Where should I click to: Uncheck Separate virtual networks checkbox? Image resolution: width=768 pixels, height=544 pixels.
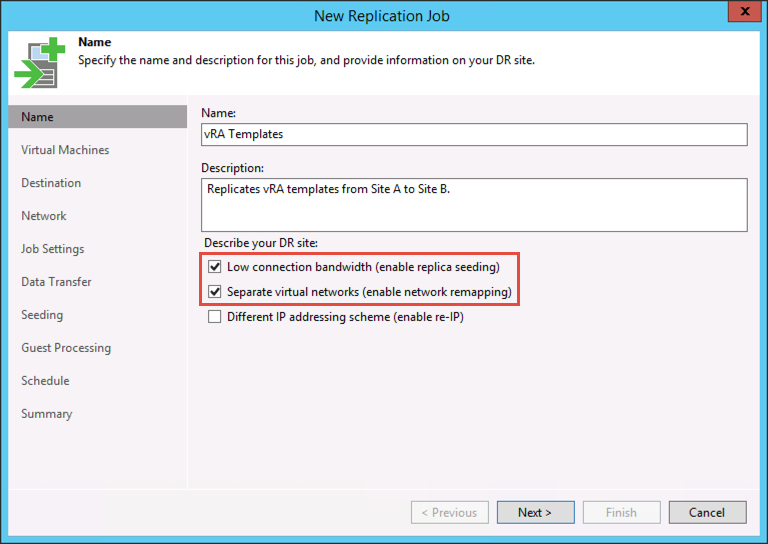(x=214, y=292)
